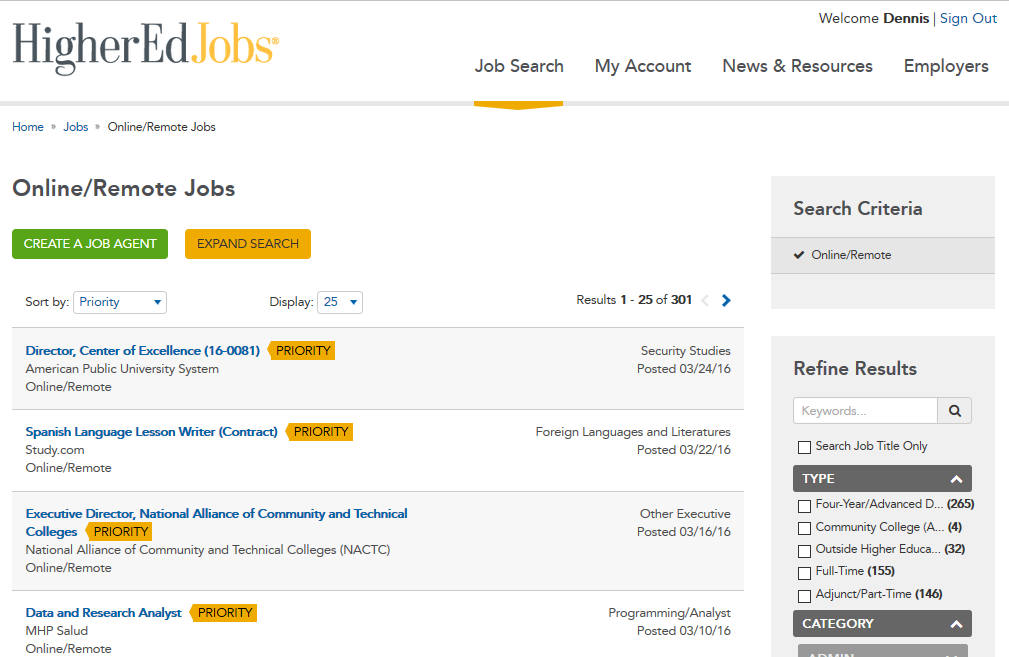The width and height of the screenshot is (1009, 657).
Task: Click the previous results page arrow
Action: pyautogui.click(x=705, y=300)
